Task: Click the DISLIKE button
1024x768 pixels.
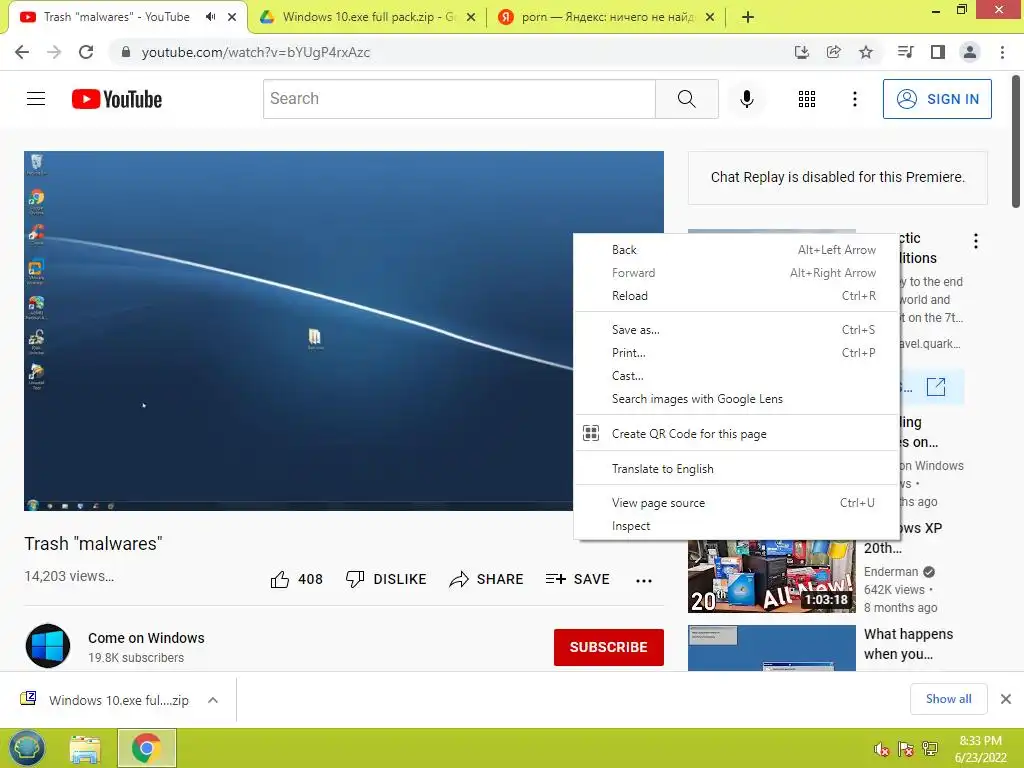Action: (386, 579)
